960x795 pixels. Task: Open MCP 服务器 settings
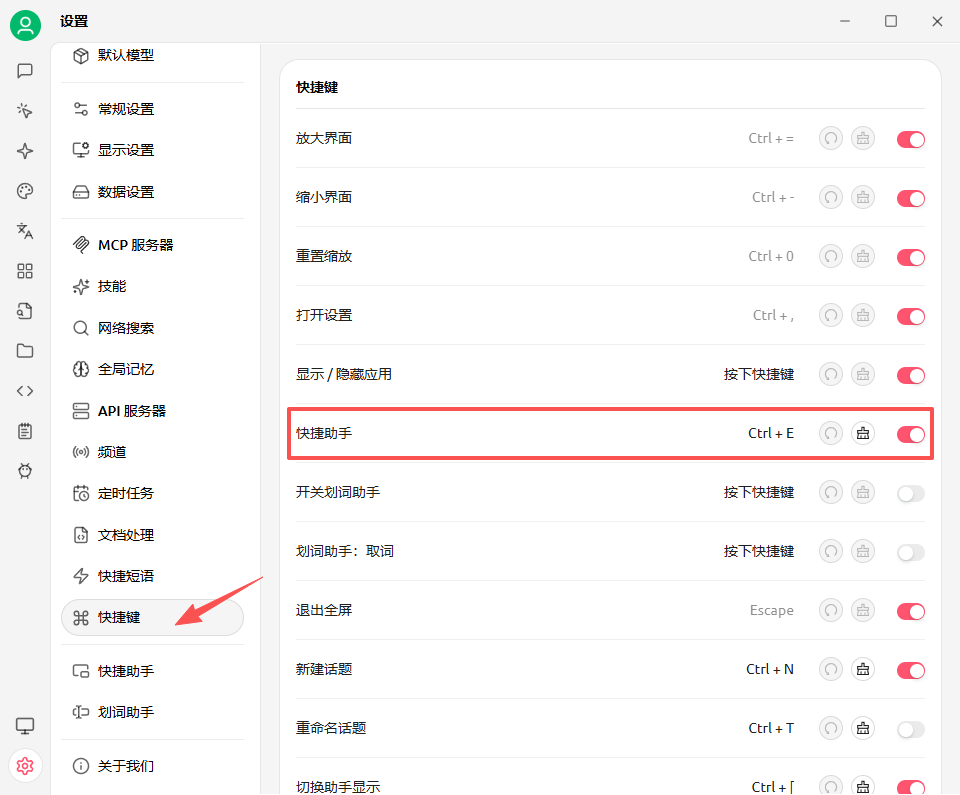(152, 245)
